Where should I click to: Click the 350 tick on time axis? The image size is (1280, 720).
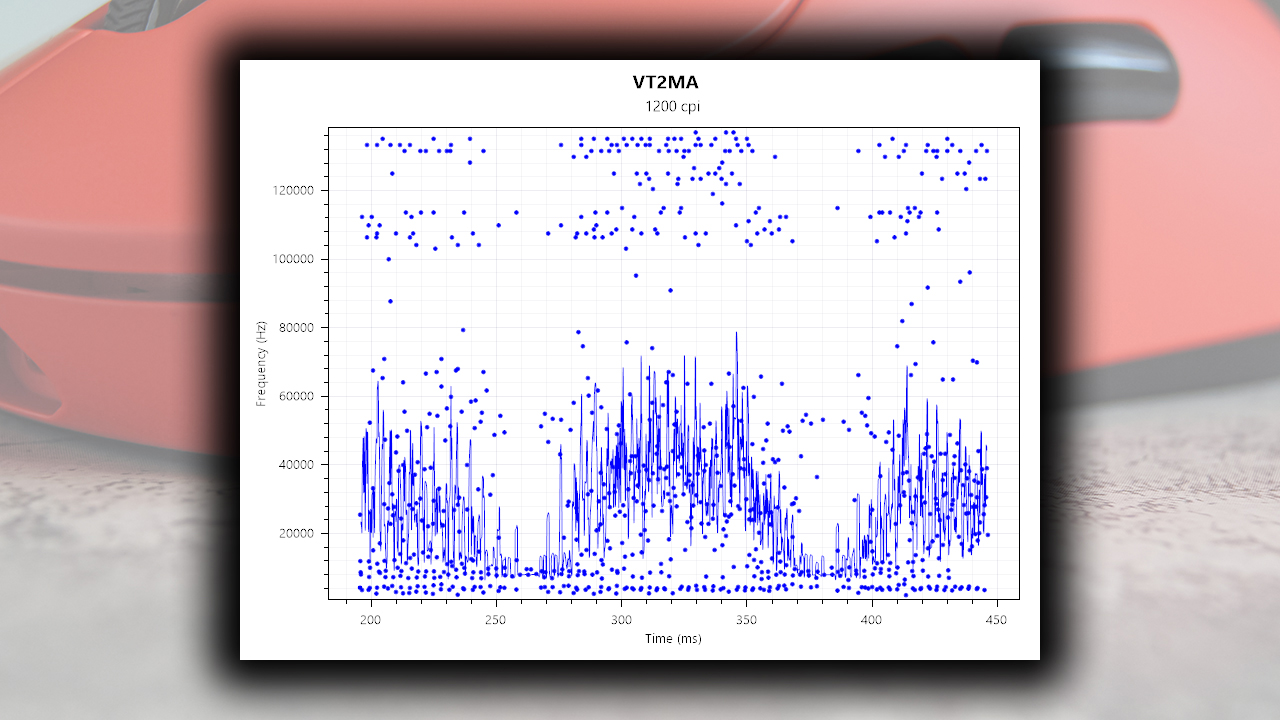click(x=746, y=619)
